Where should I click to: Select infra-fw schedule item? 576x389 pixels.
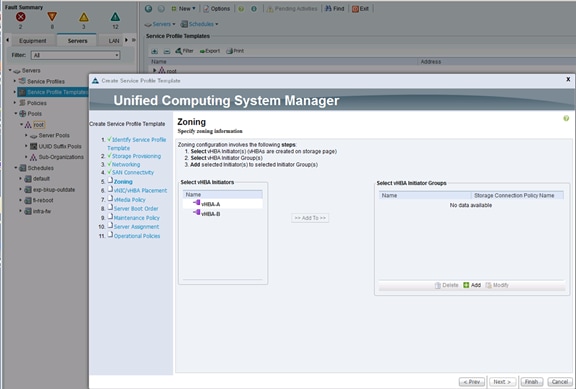point(42,211)
